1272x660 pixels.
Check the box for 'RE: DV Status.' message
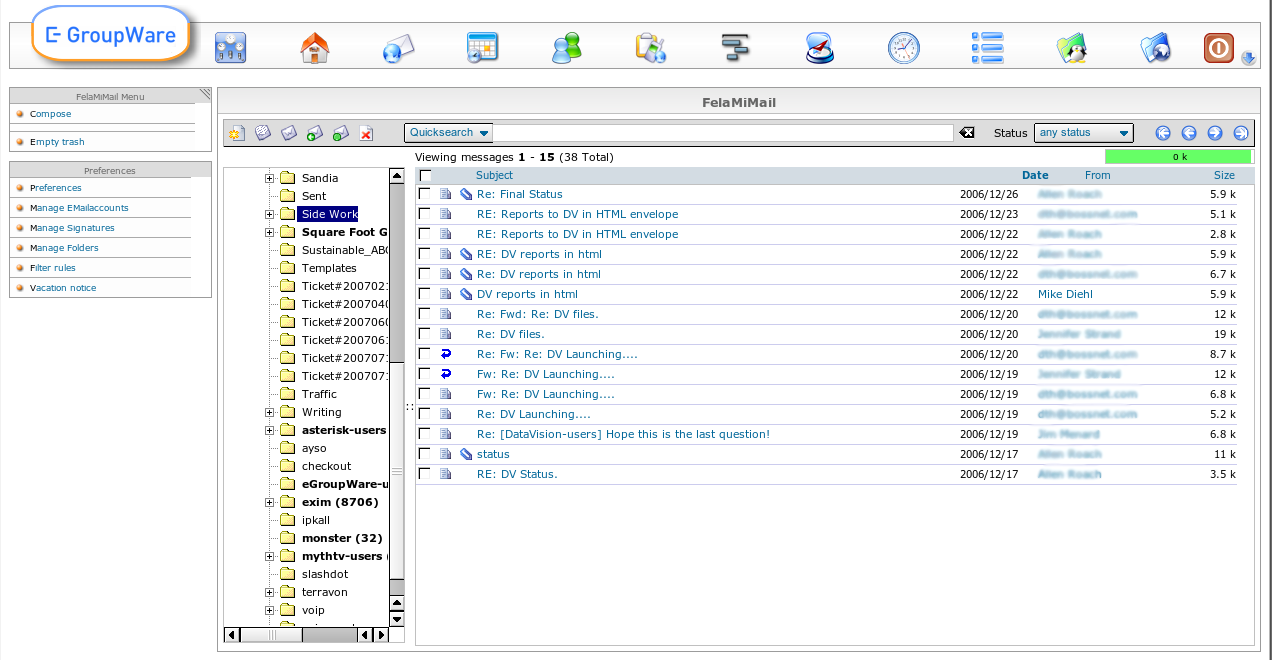tap(425, 474)
